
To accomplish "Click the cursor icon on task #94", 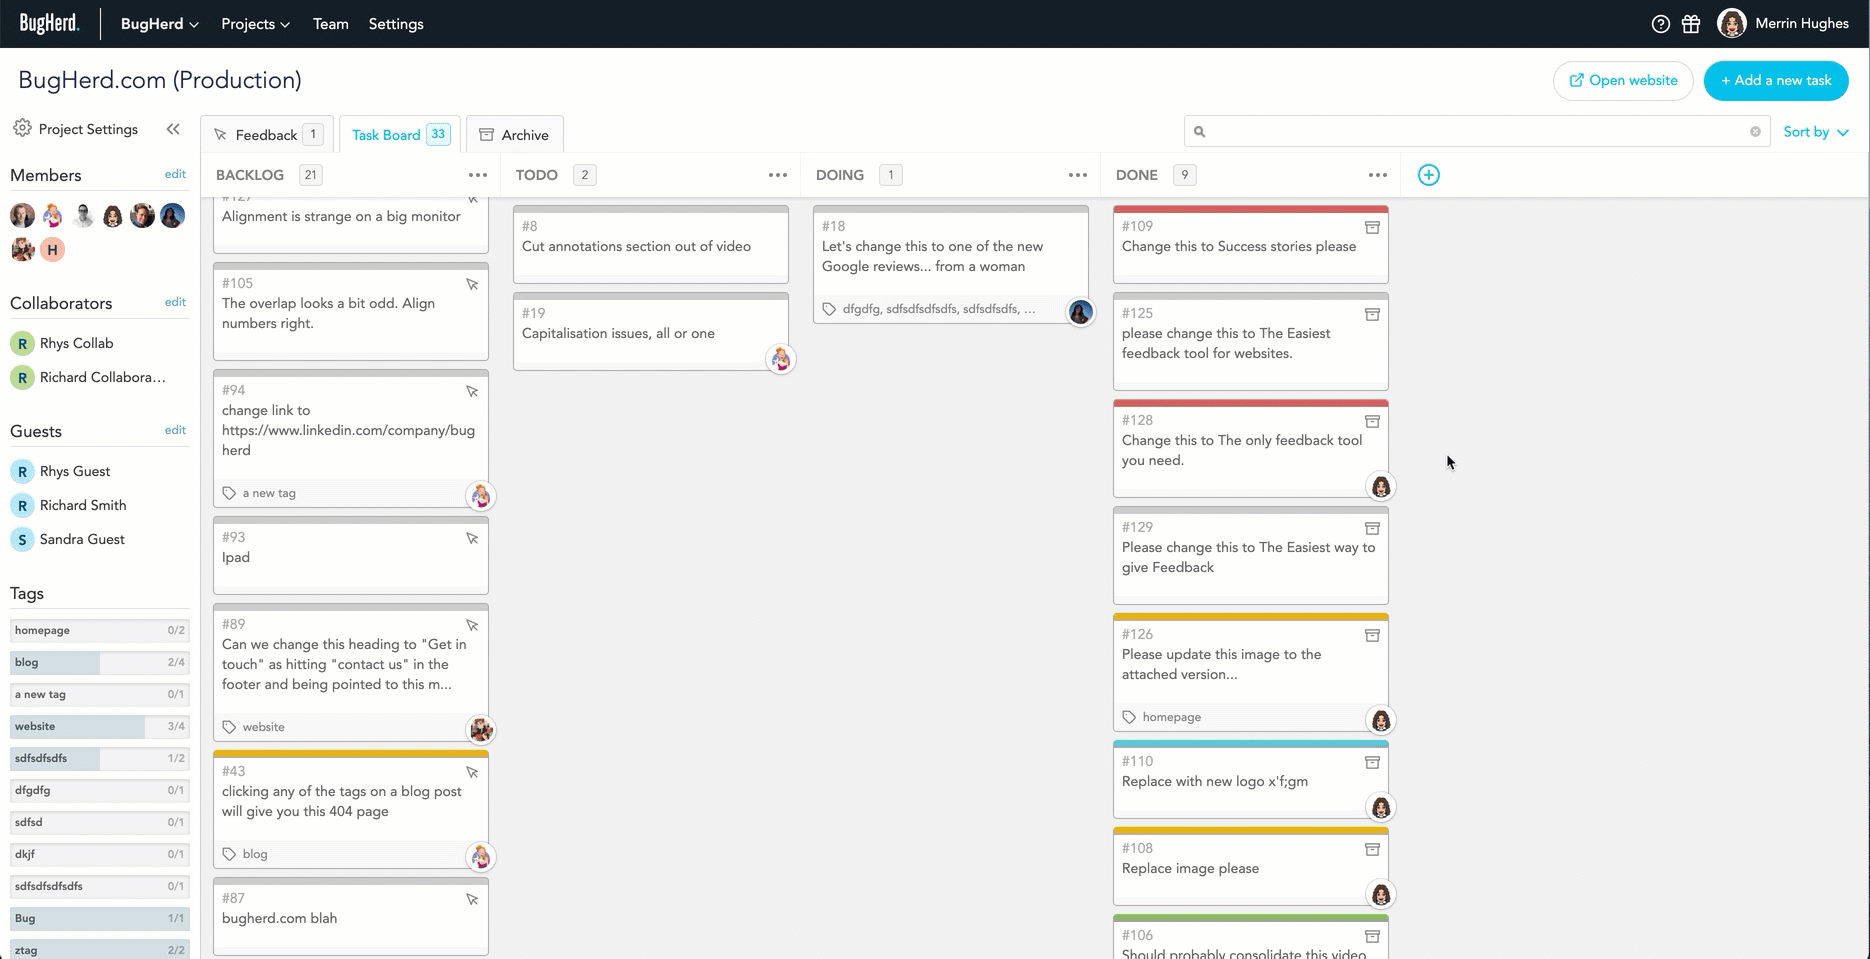I will tap(472, 392).
